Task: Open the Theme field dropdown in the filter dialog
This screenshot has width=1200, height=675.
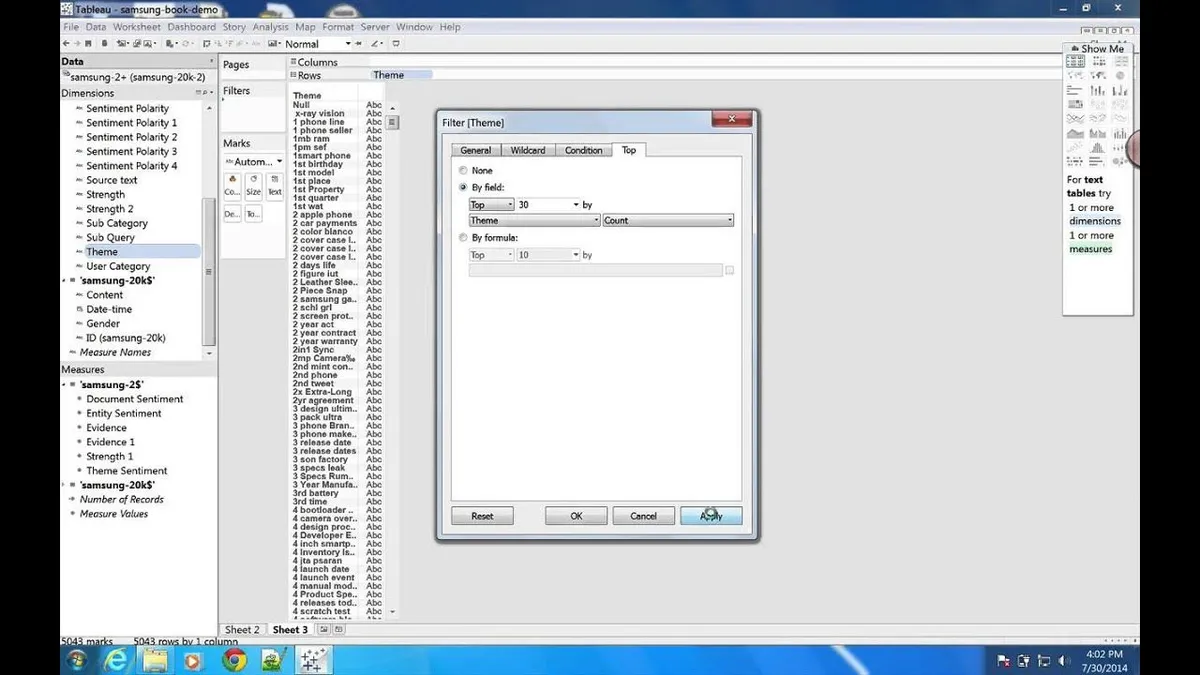Action: [534, 220]
